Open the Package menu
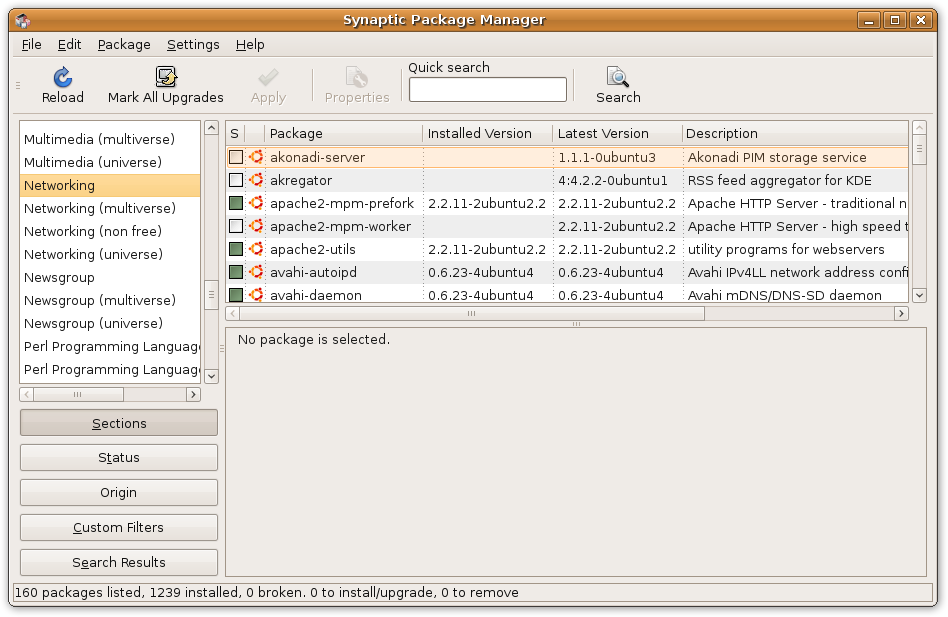 tap(123, 44)
